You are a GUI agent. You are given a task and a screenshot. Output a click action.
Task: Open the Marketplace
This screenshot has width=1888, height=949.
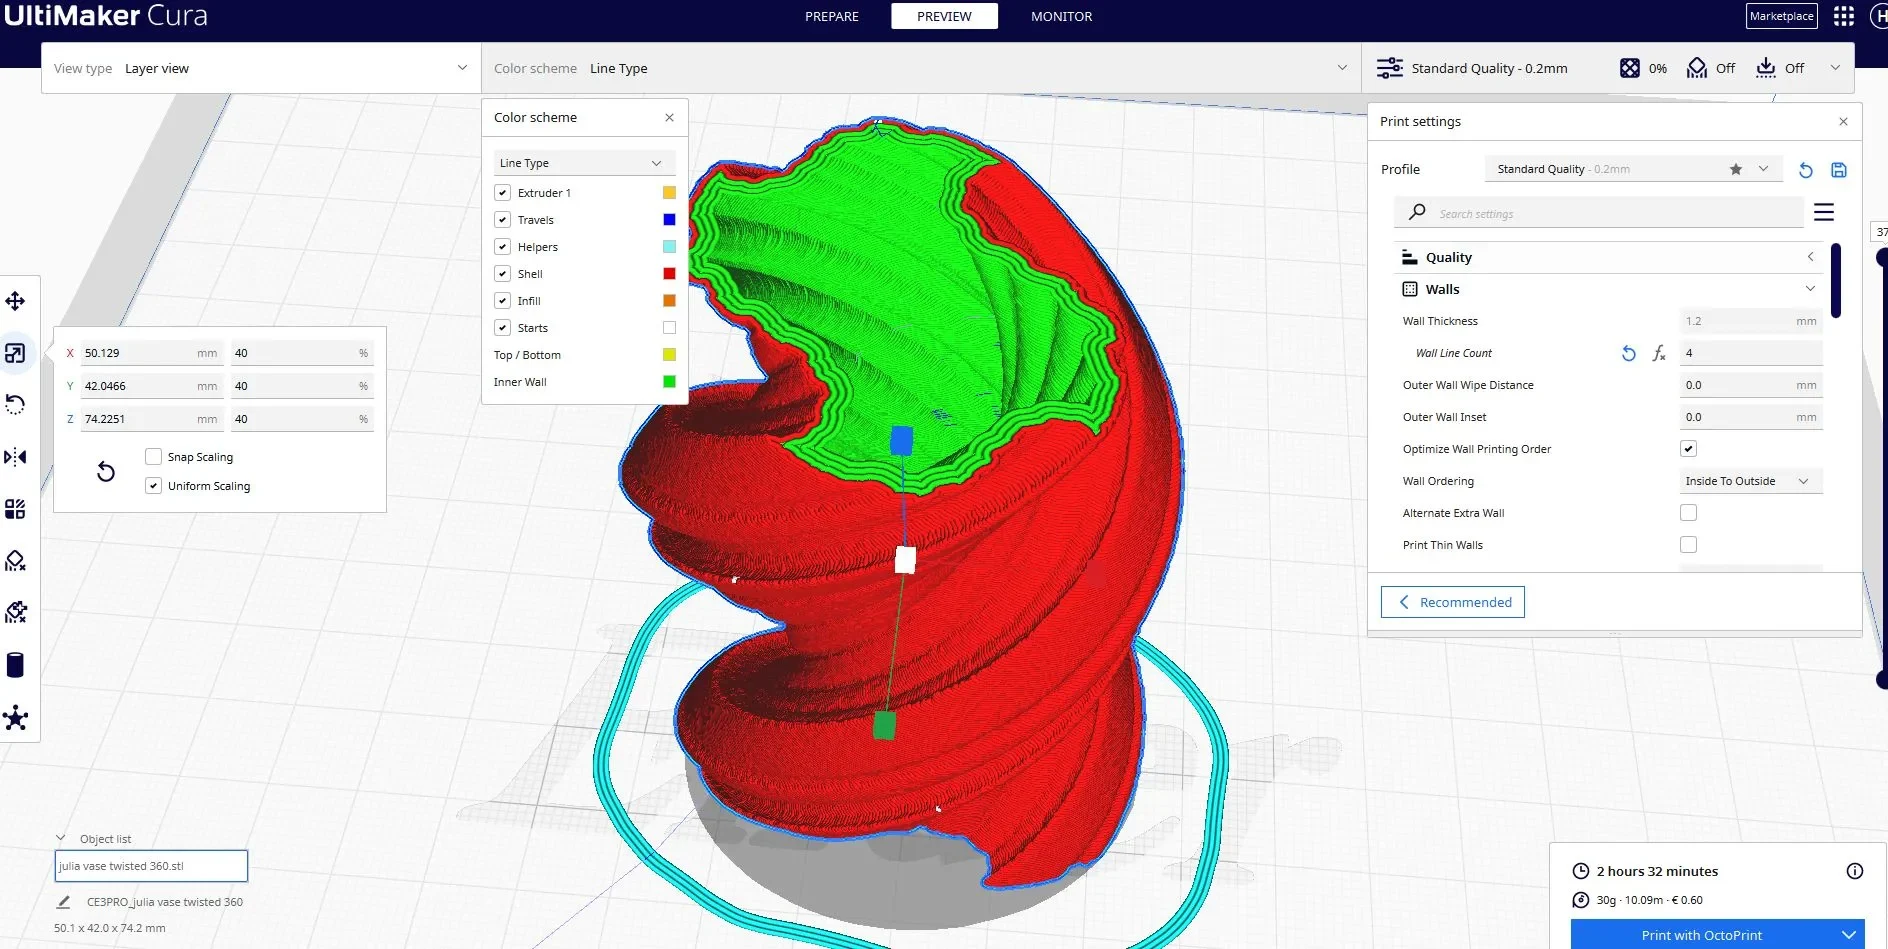pos(1781,16)
